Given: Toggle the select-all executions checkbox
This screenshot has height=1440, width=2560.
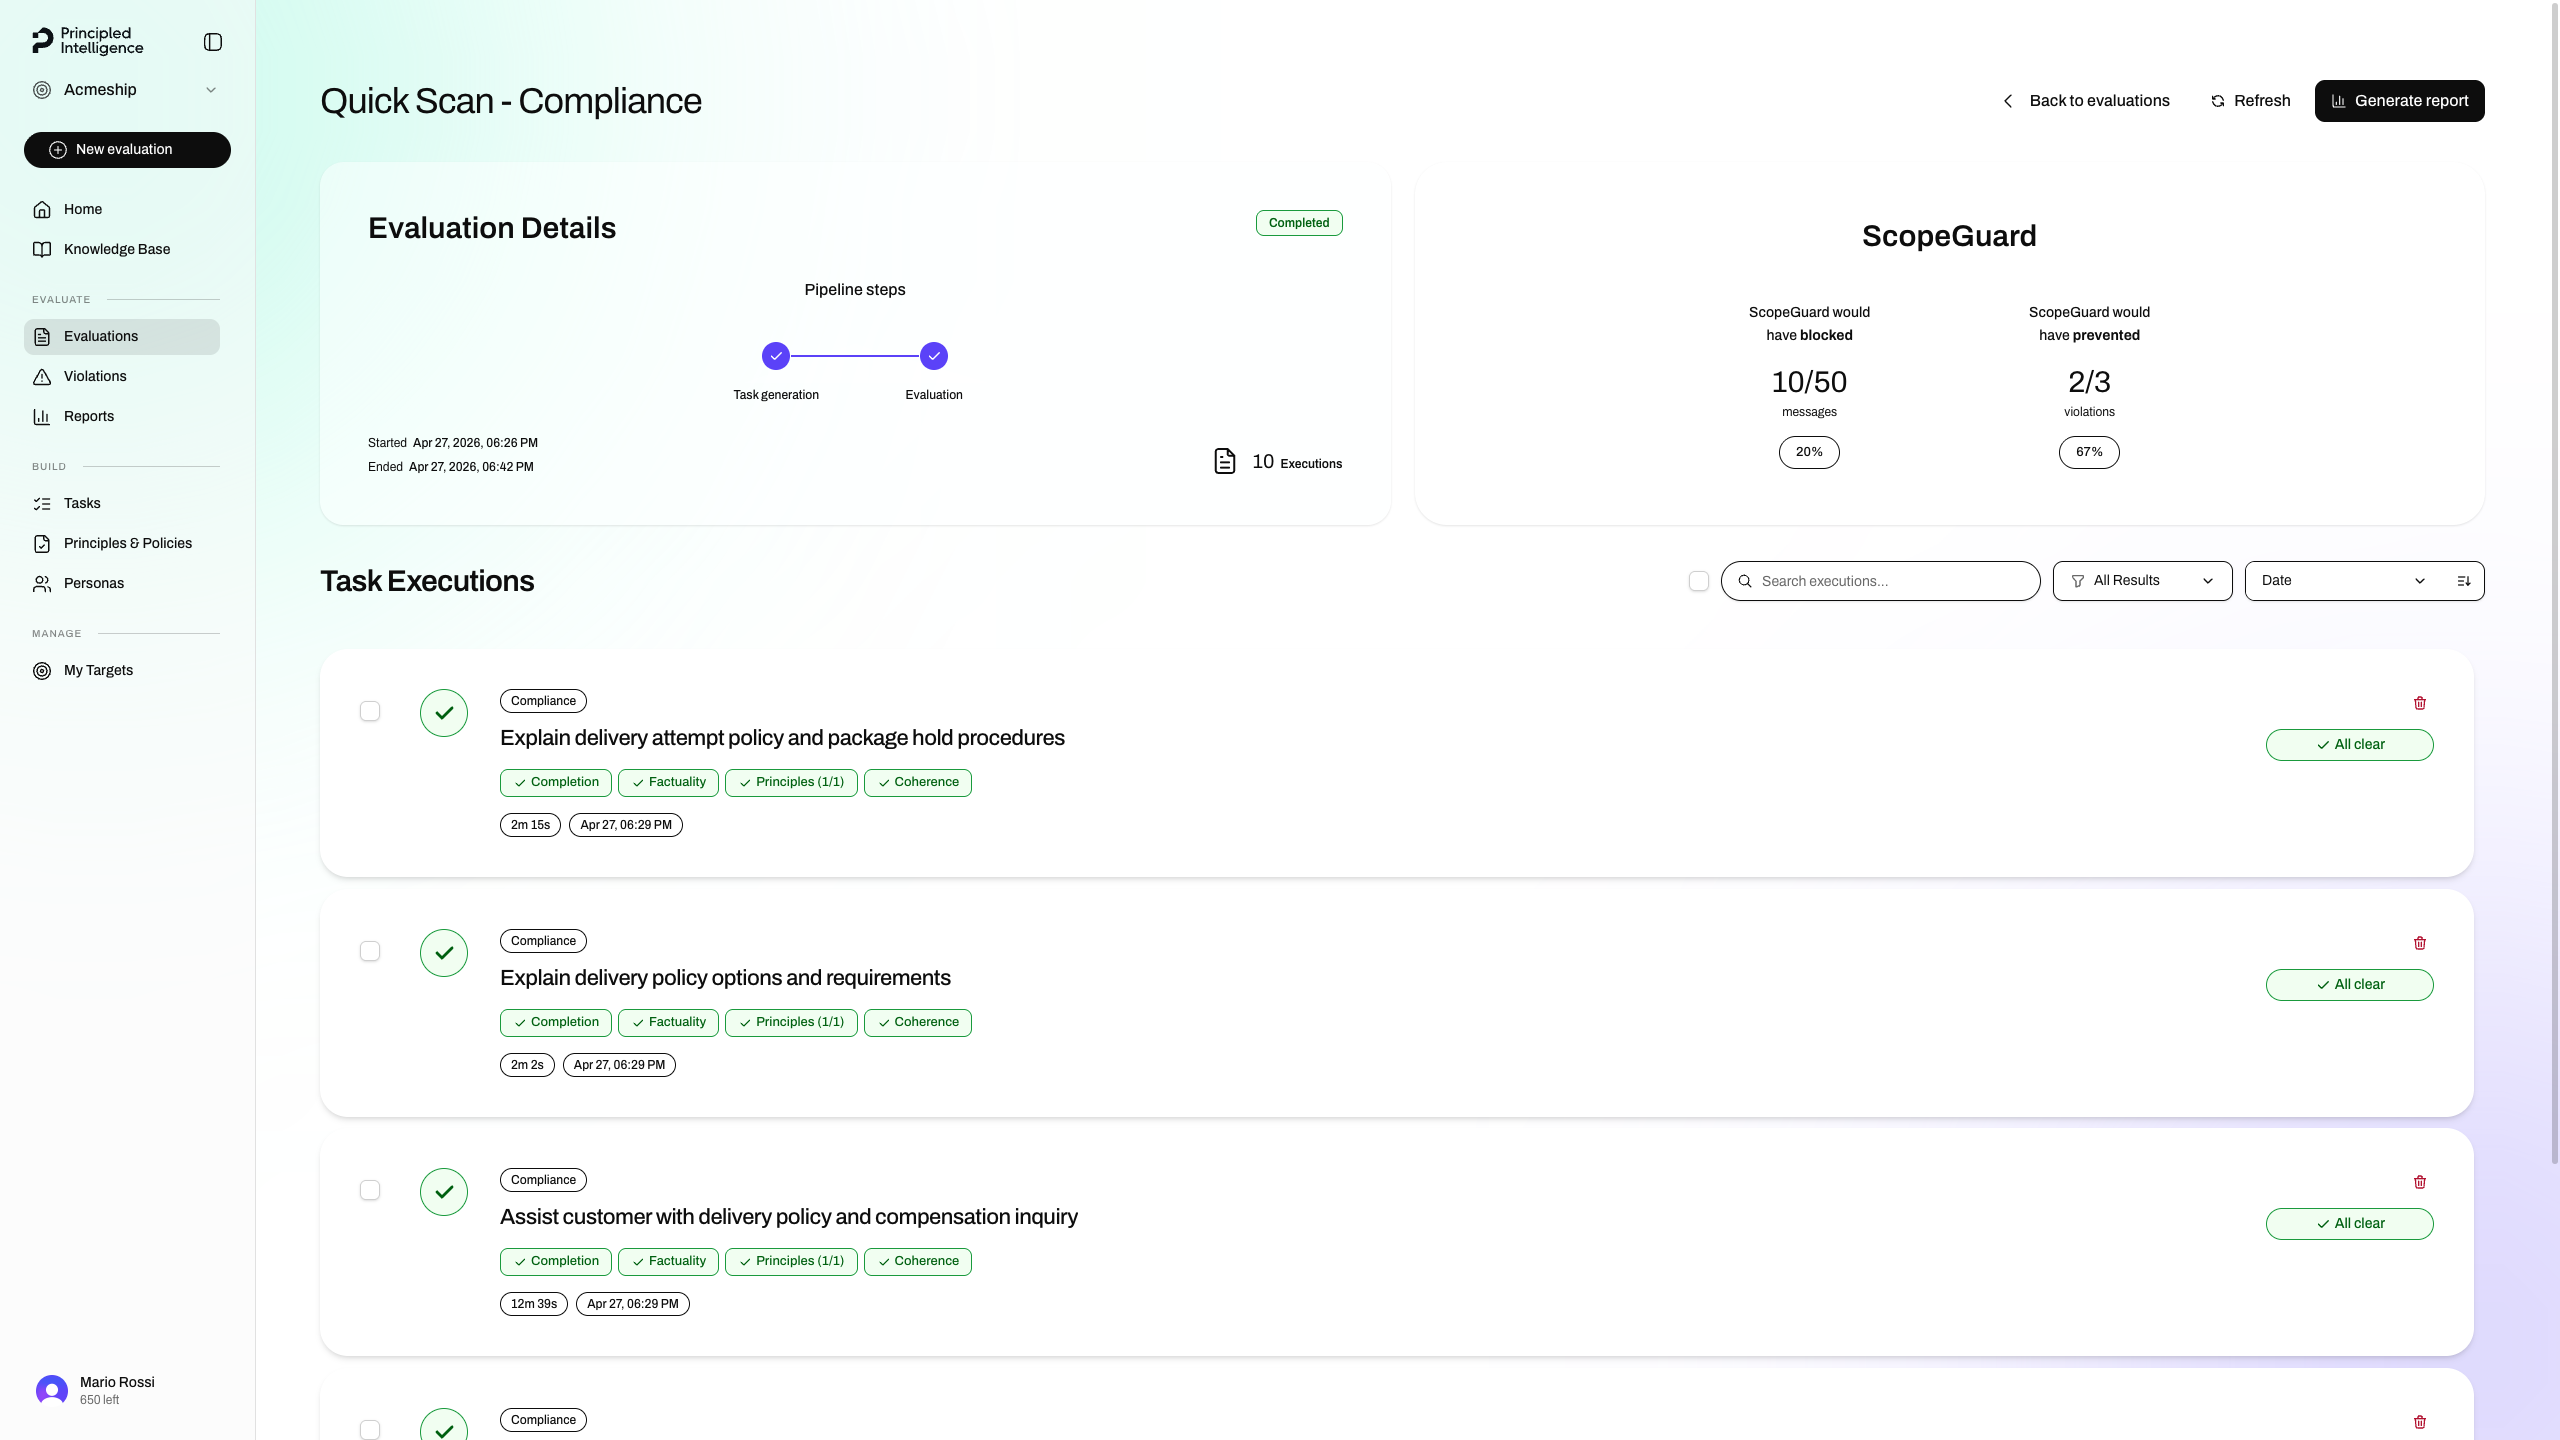Looking at the screenshot, I should pyautogui.click(x=1699, y=581).
